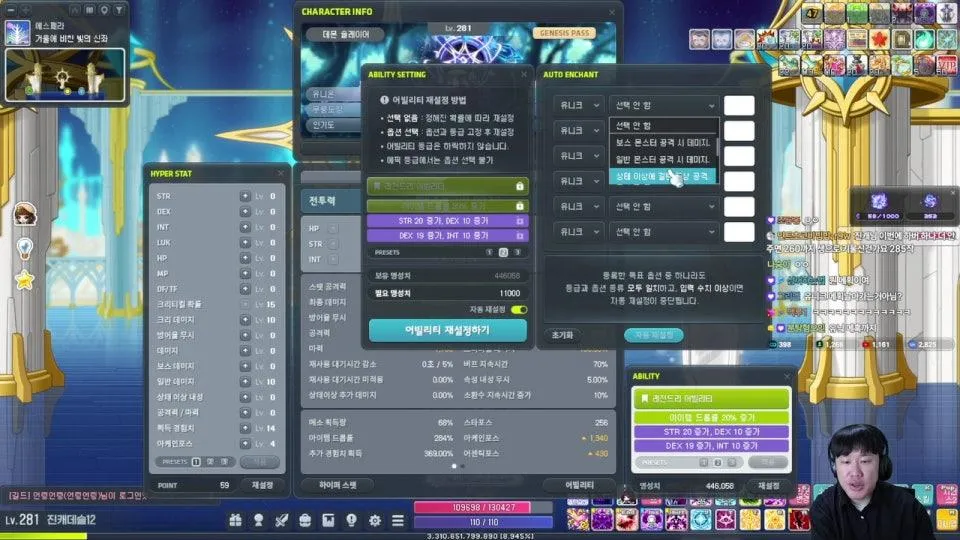Toggle lock on the STR 20 증가 ability line
Screen dimensions: 960x540
pyautogui.click(x=519, y=220)
